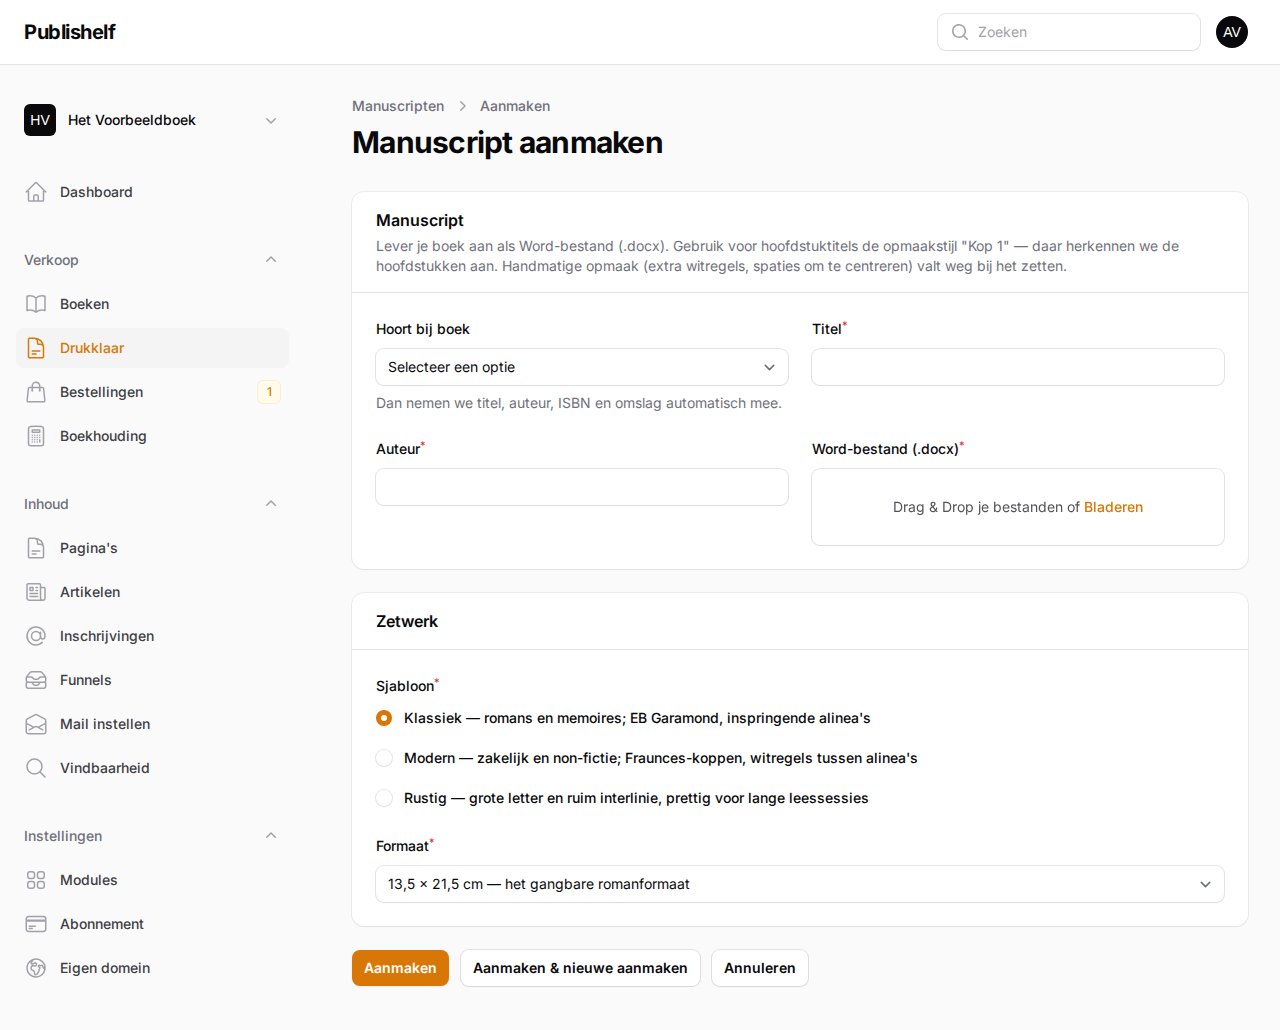Click the Boeken open-book icon
Viewport: 1280px width, 1030px height.
36,304
